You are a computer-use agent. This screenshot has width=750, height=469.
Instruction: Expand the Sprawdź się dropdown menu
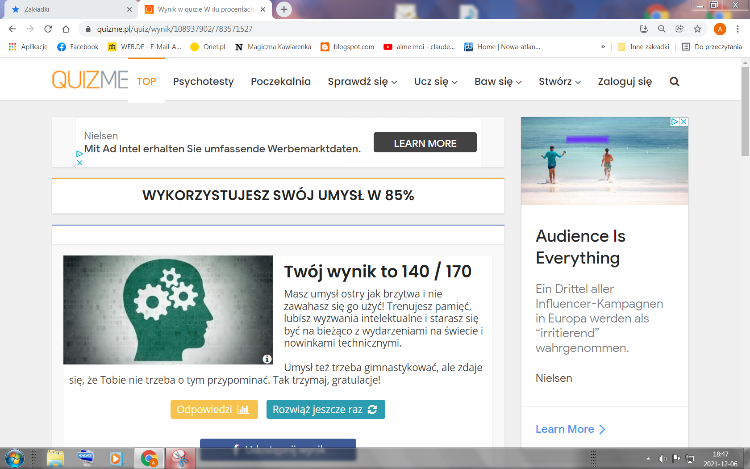(x=362, y=82)
